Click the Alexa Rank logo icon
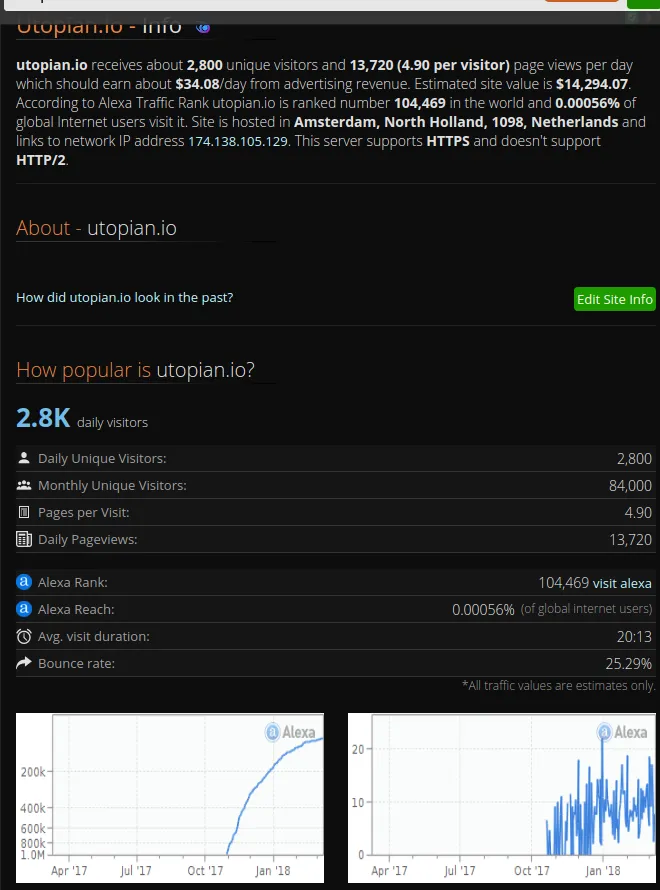660x890 pixels. point(24,582)
